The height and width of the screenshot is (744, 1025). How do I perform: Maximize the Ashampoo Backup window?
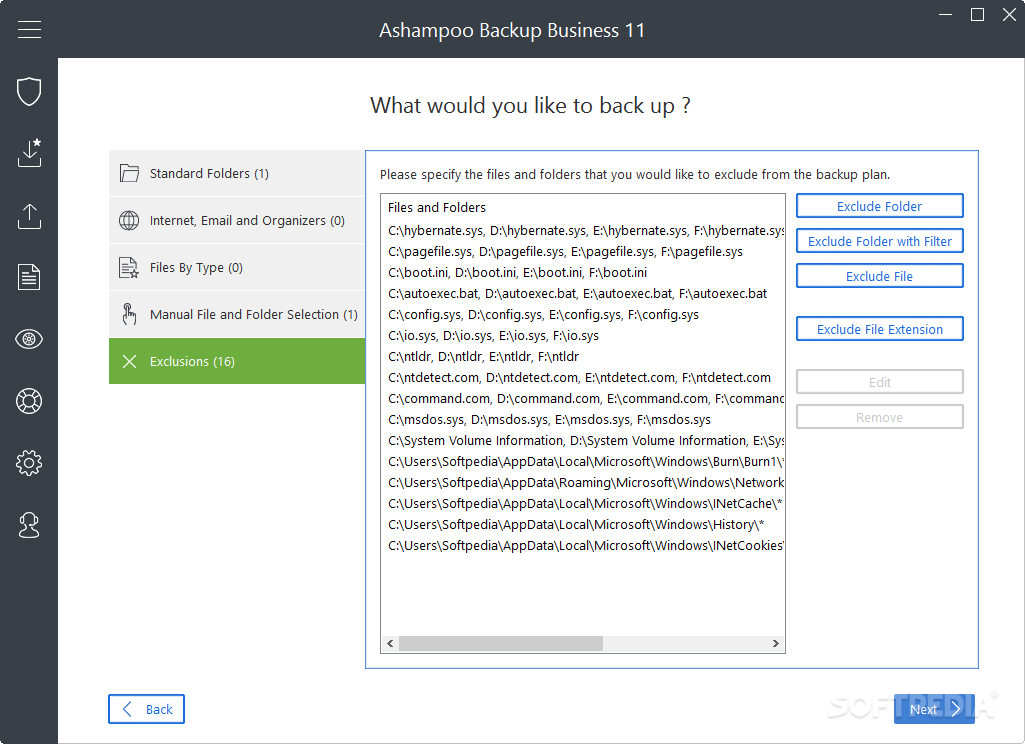coord(977,14)
